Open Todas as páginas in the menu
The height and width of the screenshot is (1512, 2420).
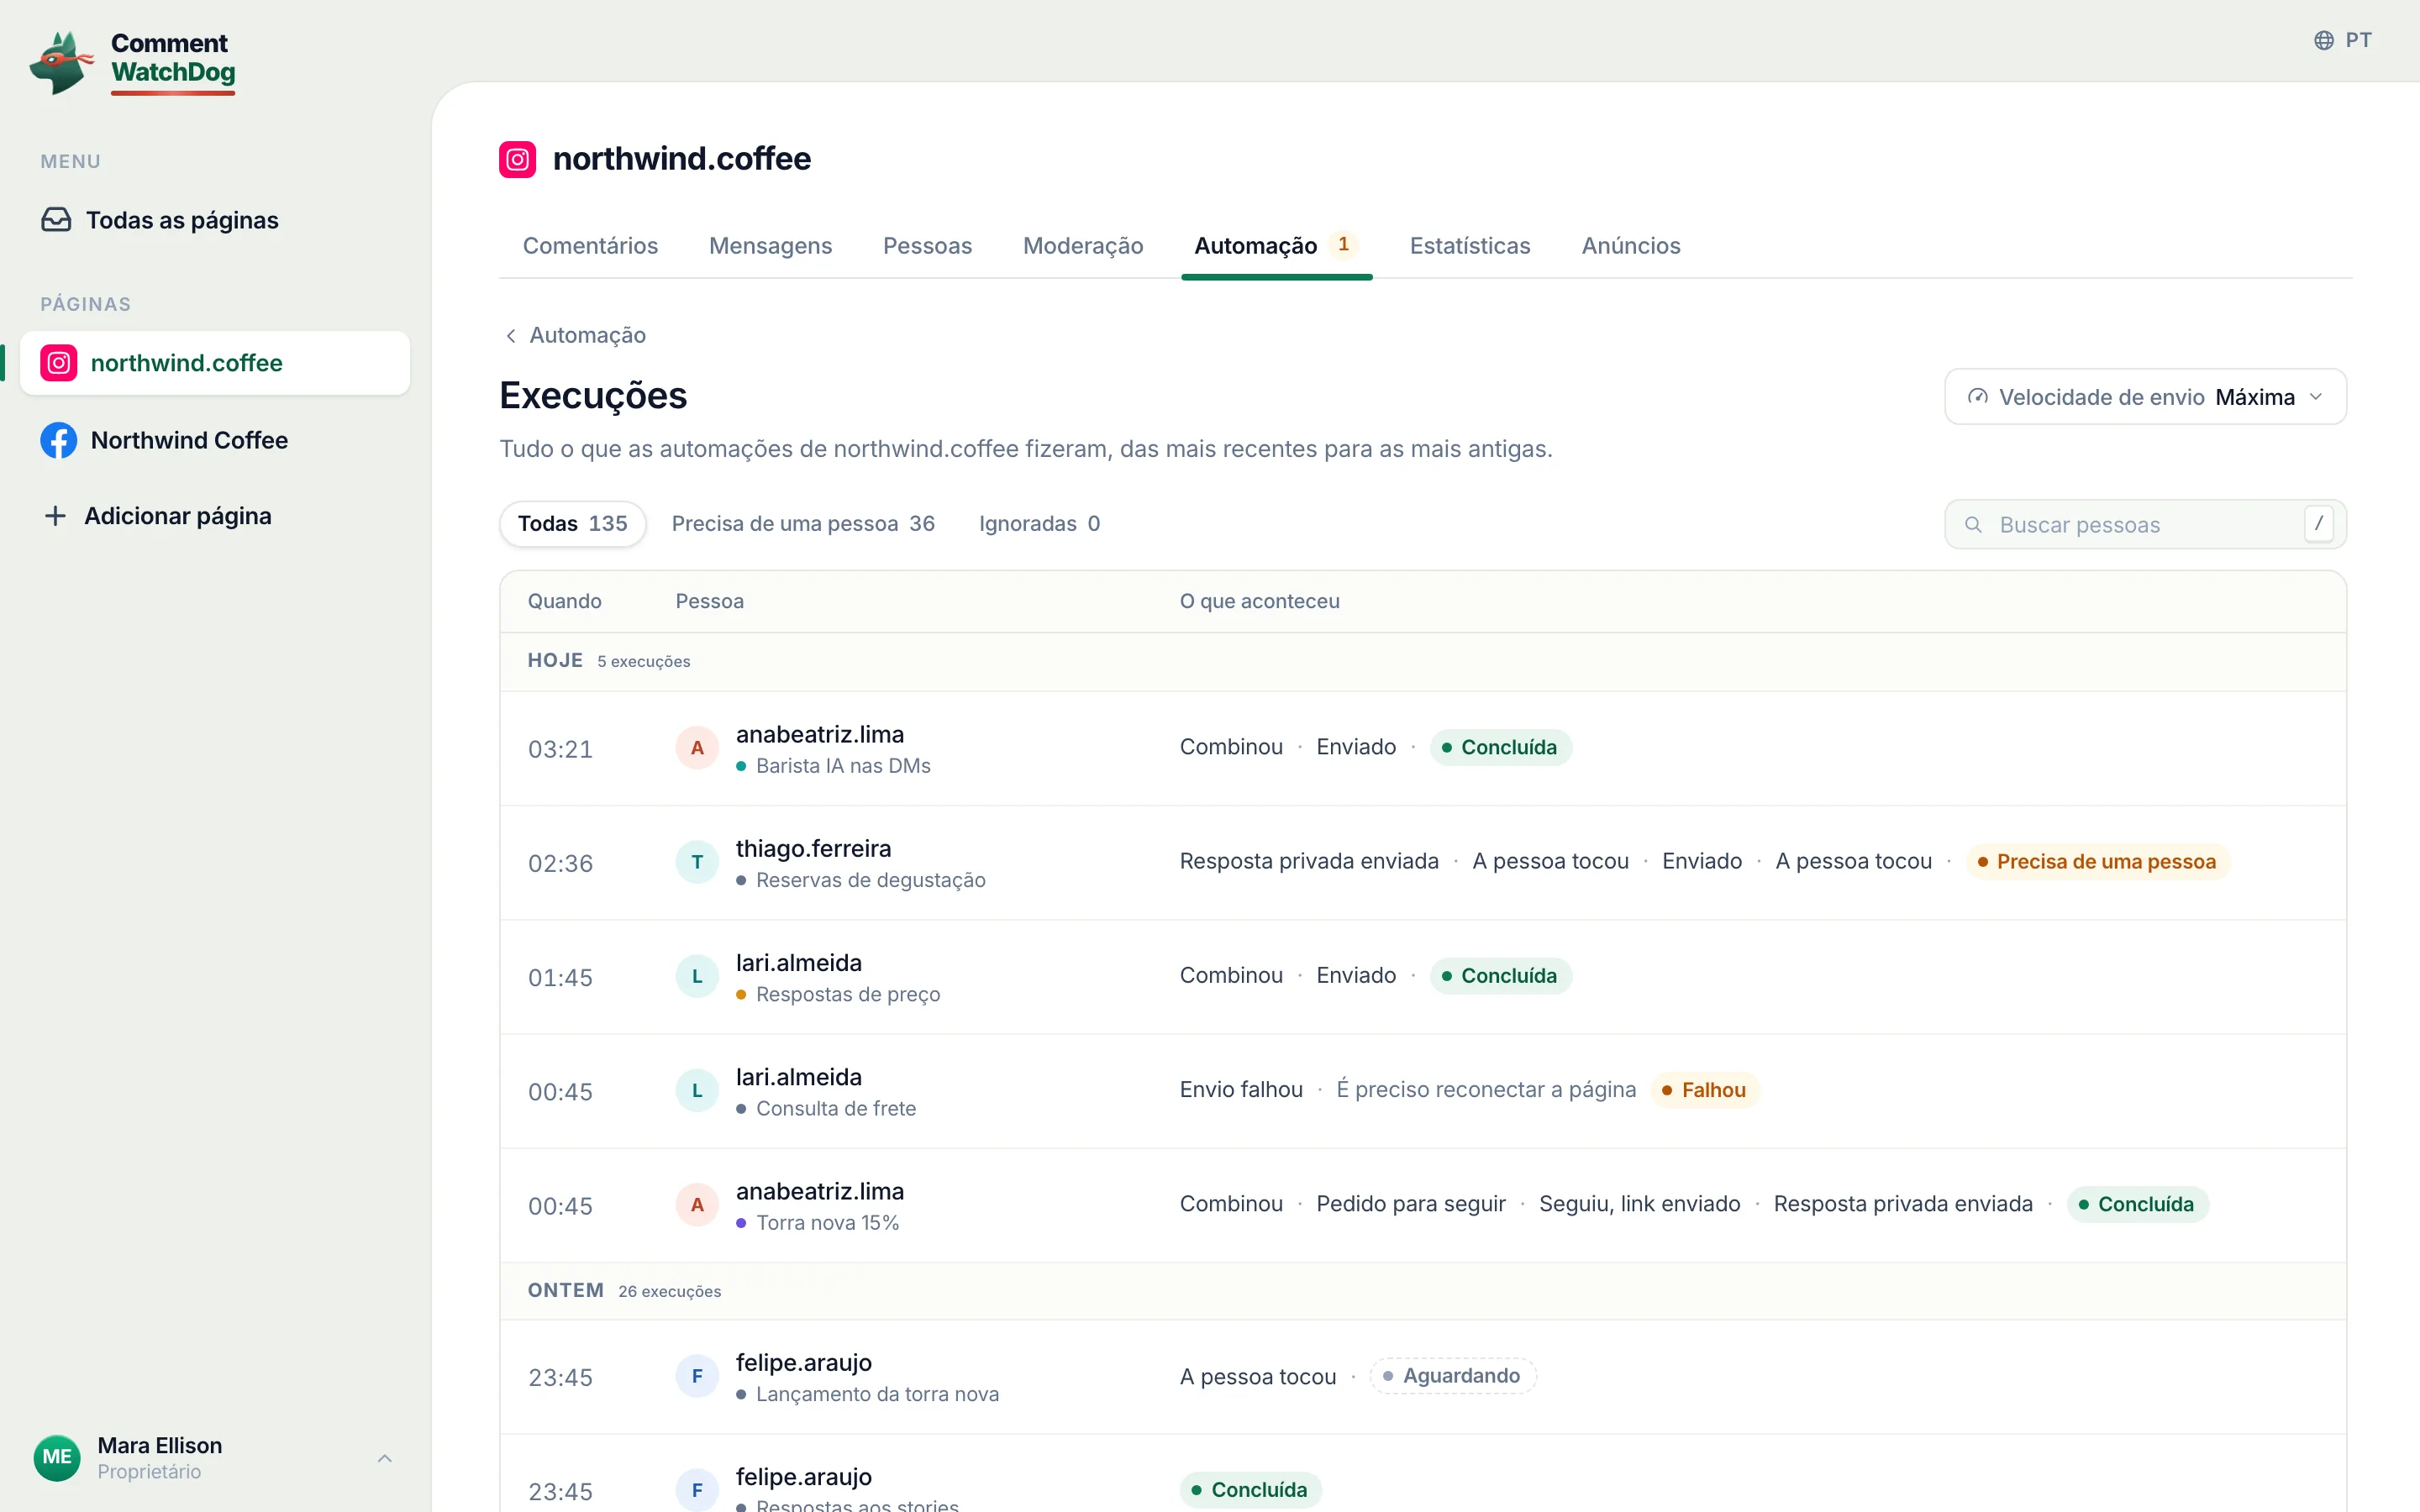pos(215,220)
